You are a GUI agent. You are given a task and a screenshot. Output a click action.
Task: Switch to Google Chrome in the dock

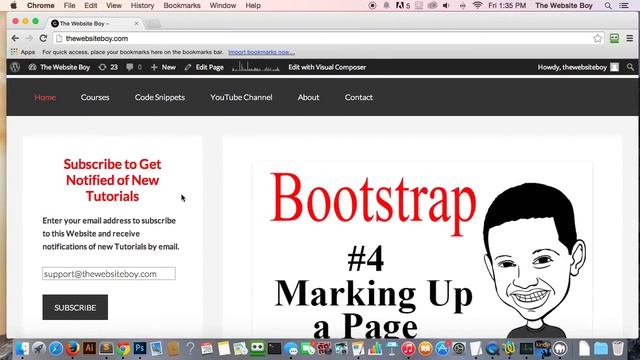click(x=123, y=349)
